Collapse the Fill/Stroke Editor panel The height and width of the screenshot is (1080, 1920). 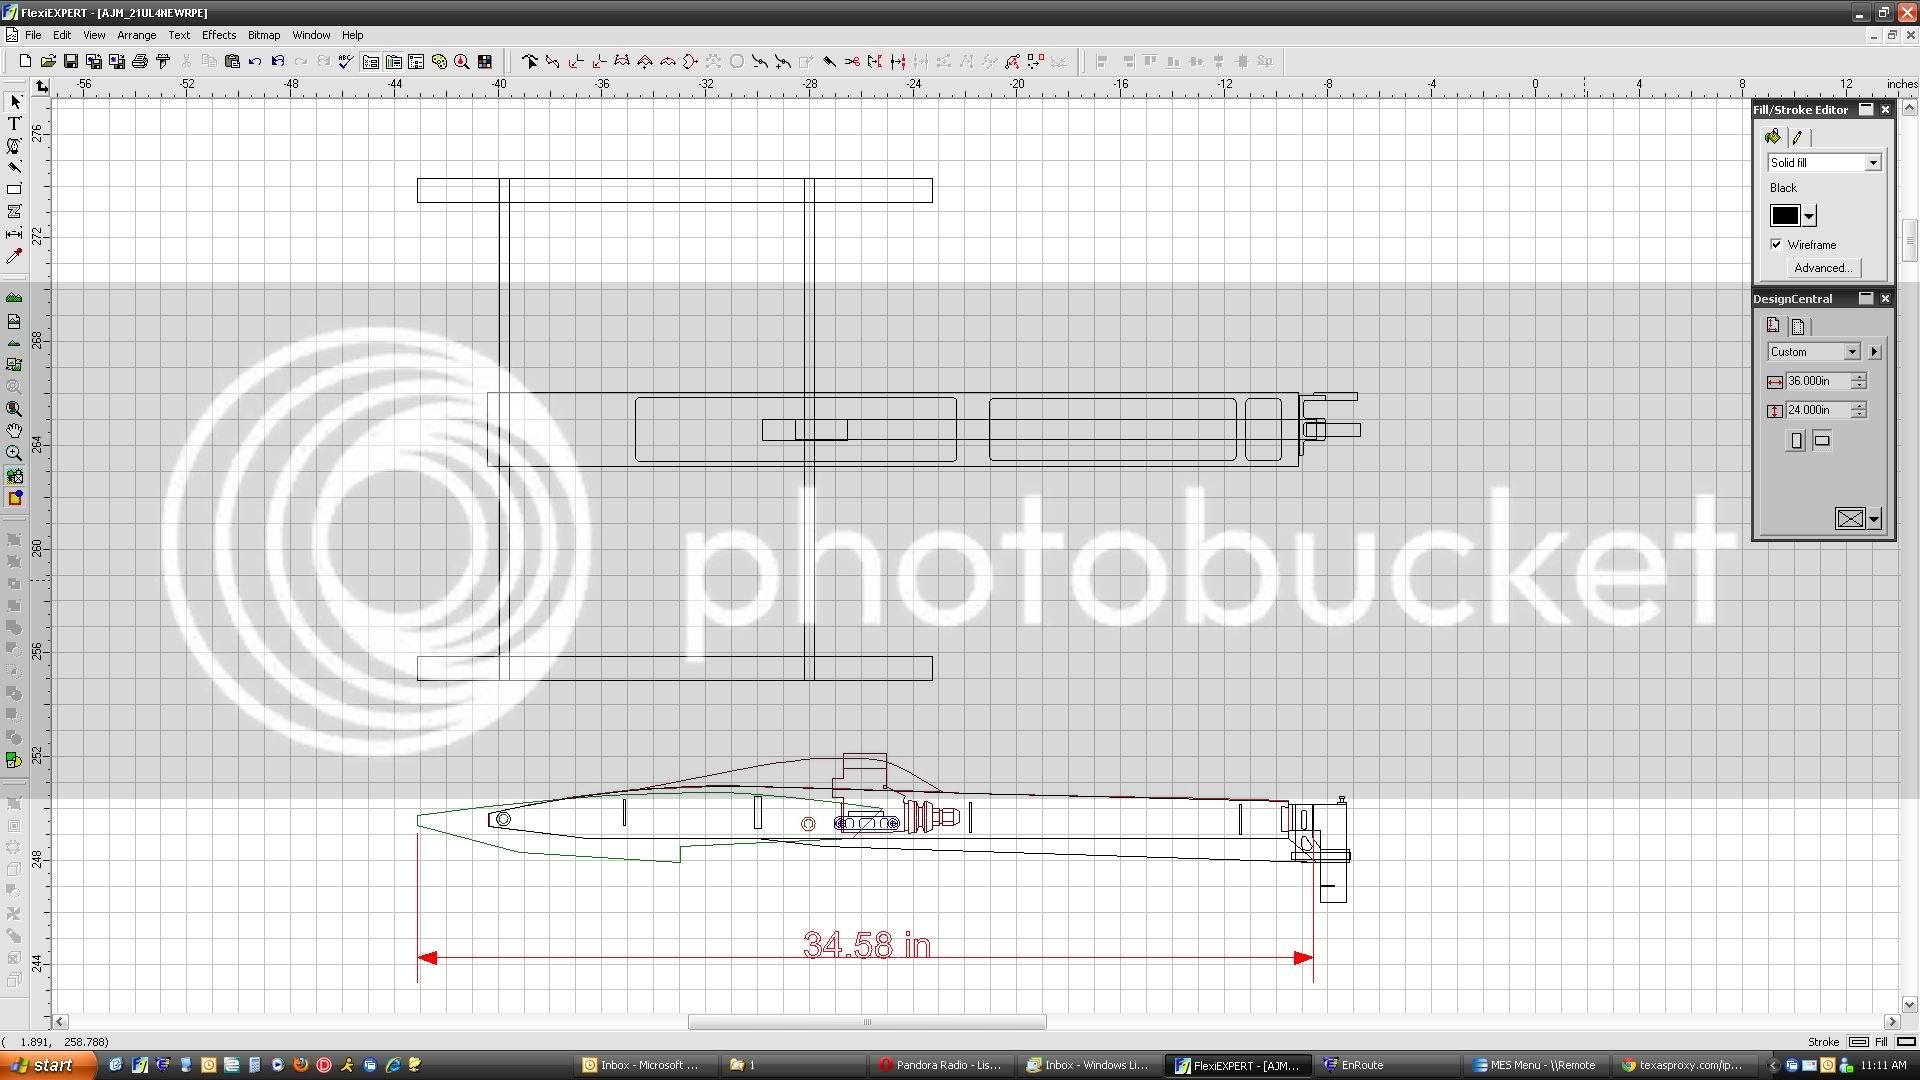pyautogui.click(x=1866, y=109)
